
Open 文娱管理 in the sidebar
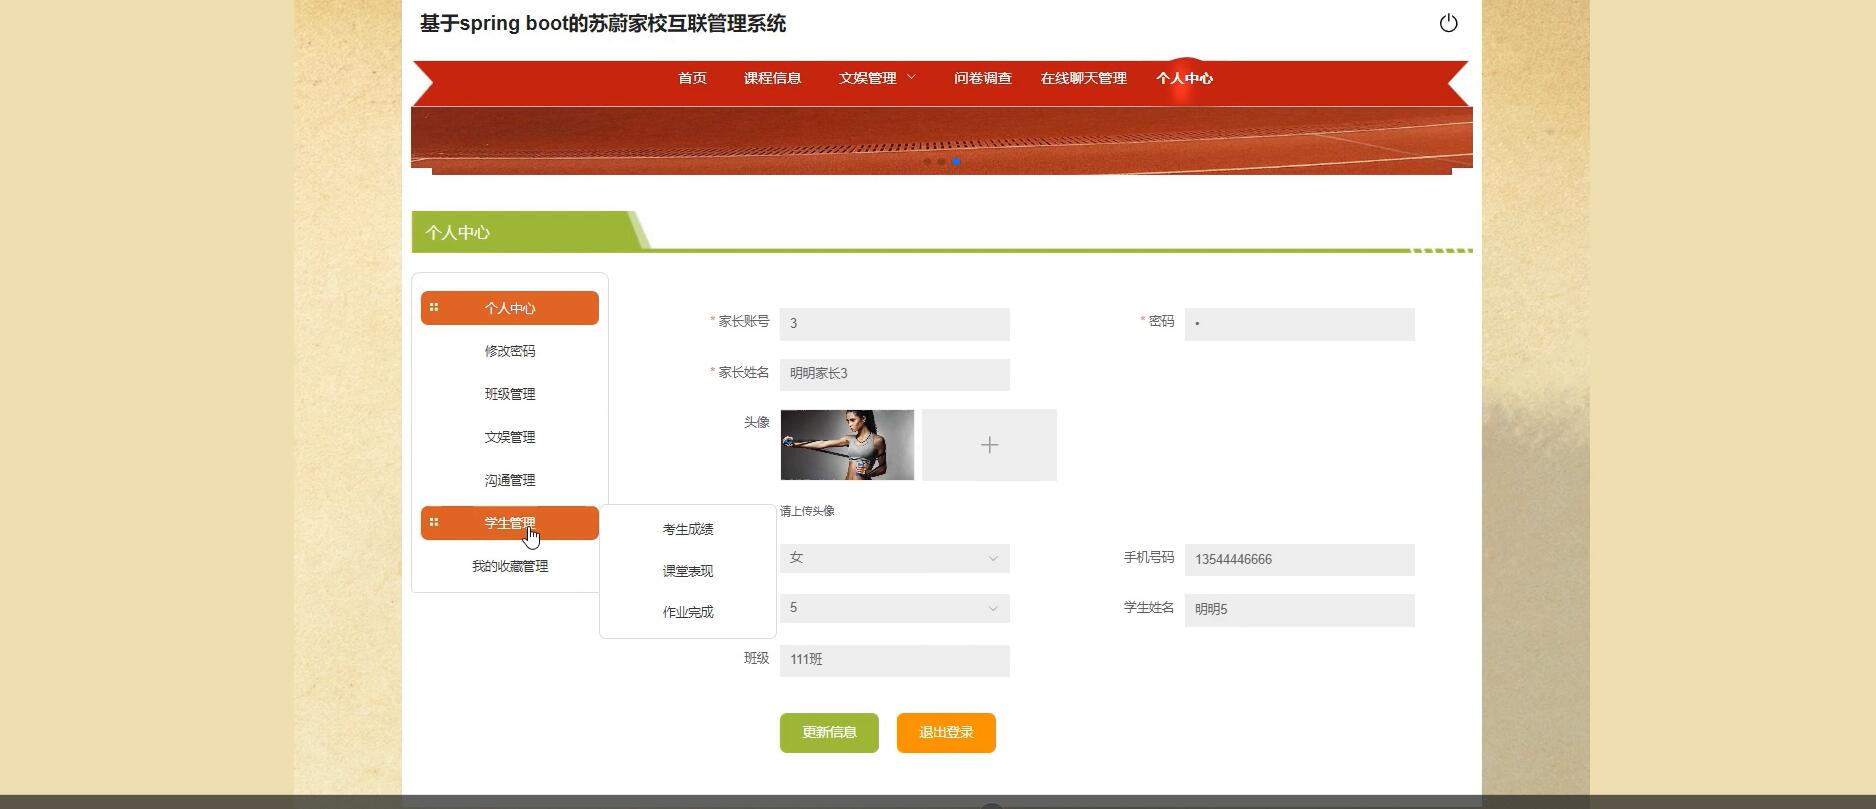tap(510, 437)
